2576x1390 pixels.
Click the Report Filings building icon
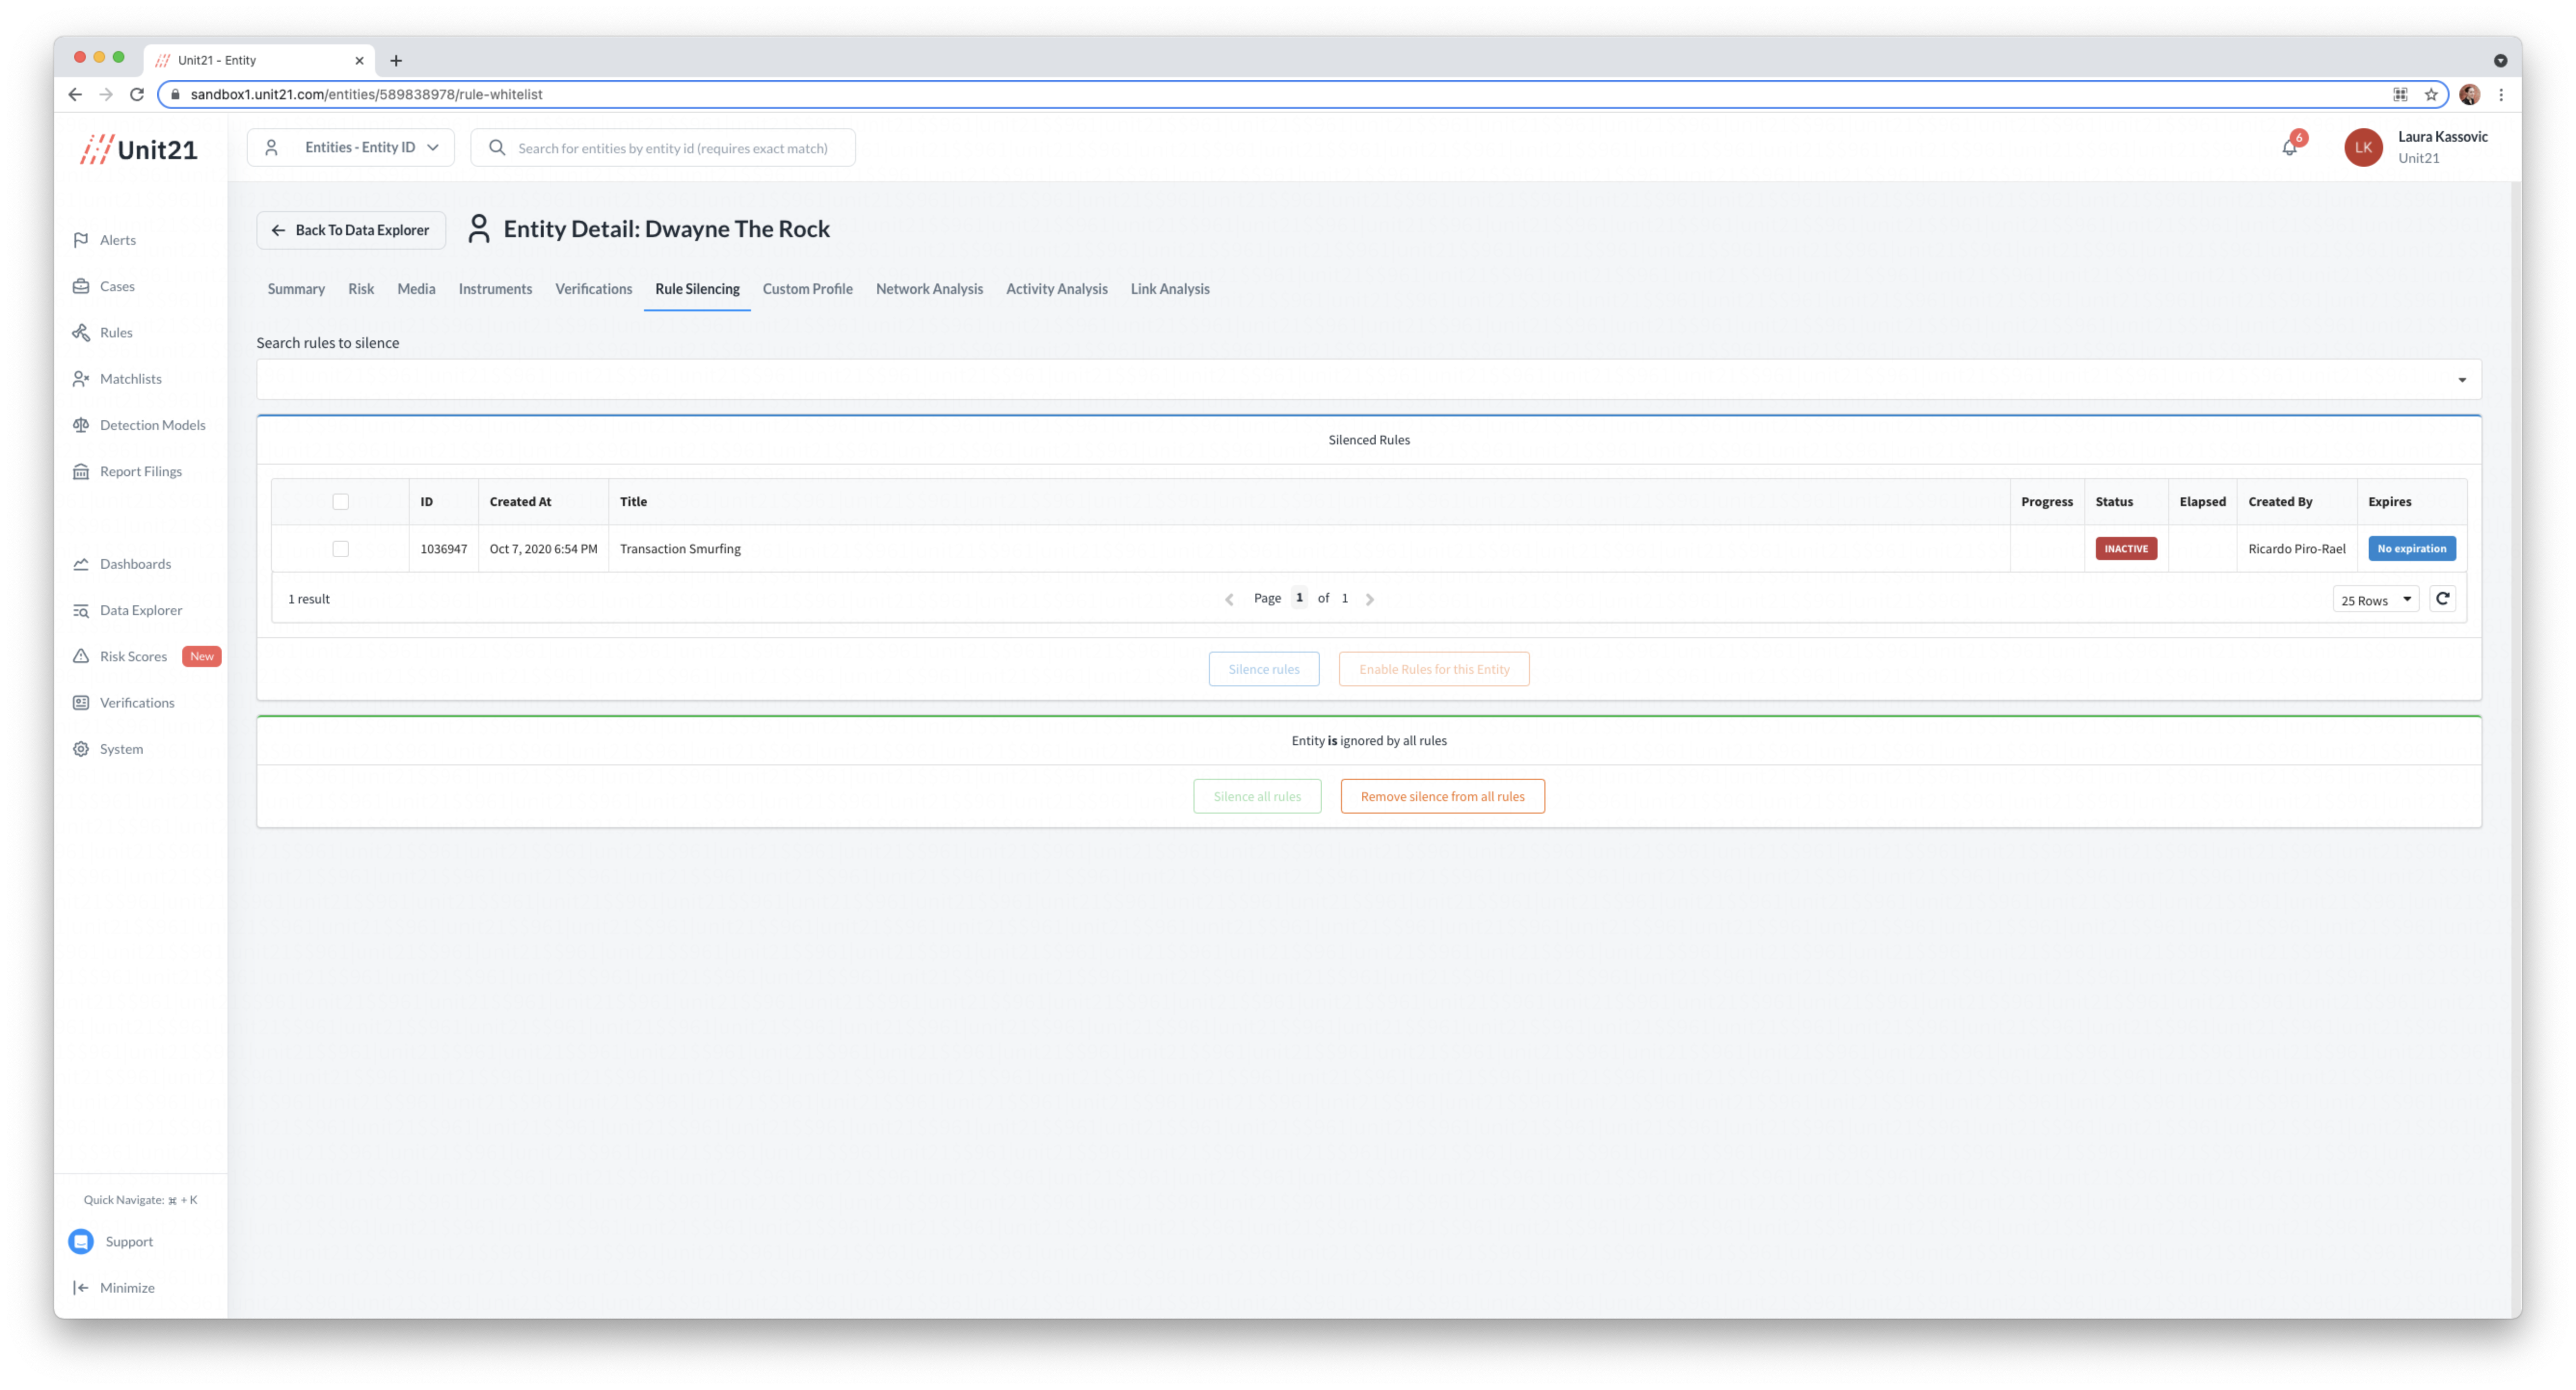[81, 471]
